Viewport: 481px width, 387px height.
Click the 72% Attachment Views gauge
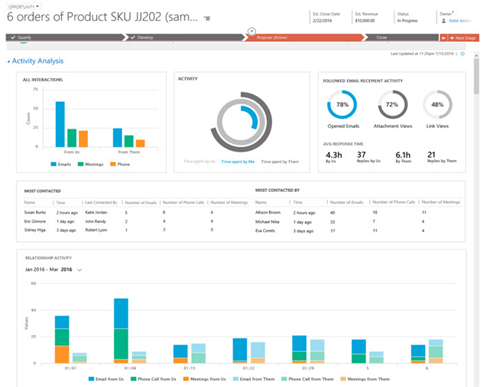[392, 105]
